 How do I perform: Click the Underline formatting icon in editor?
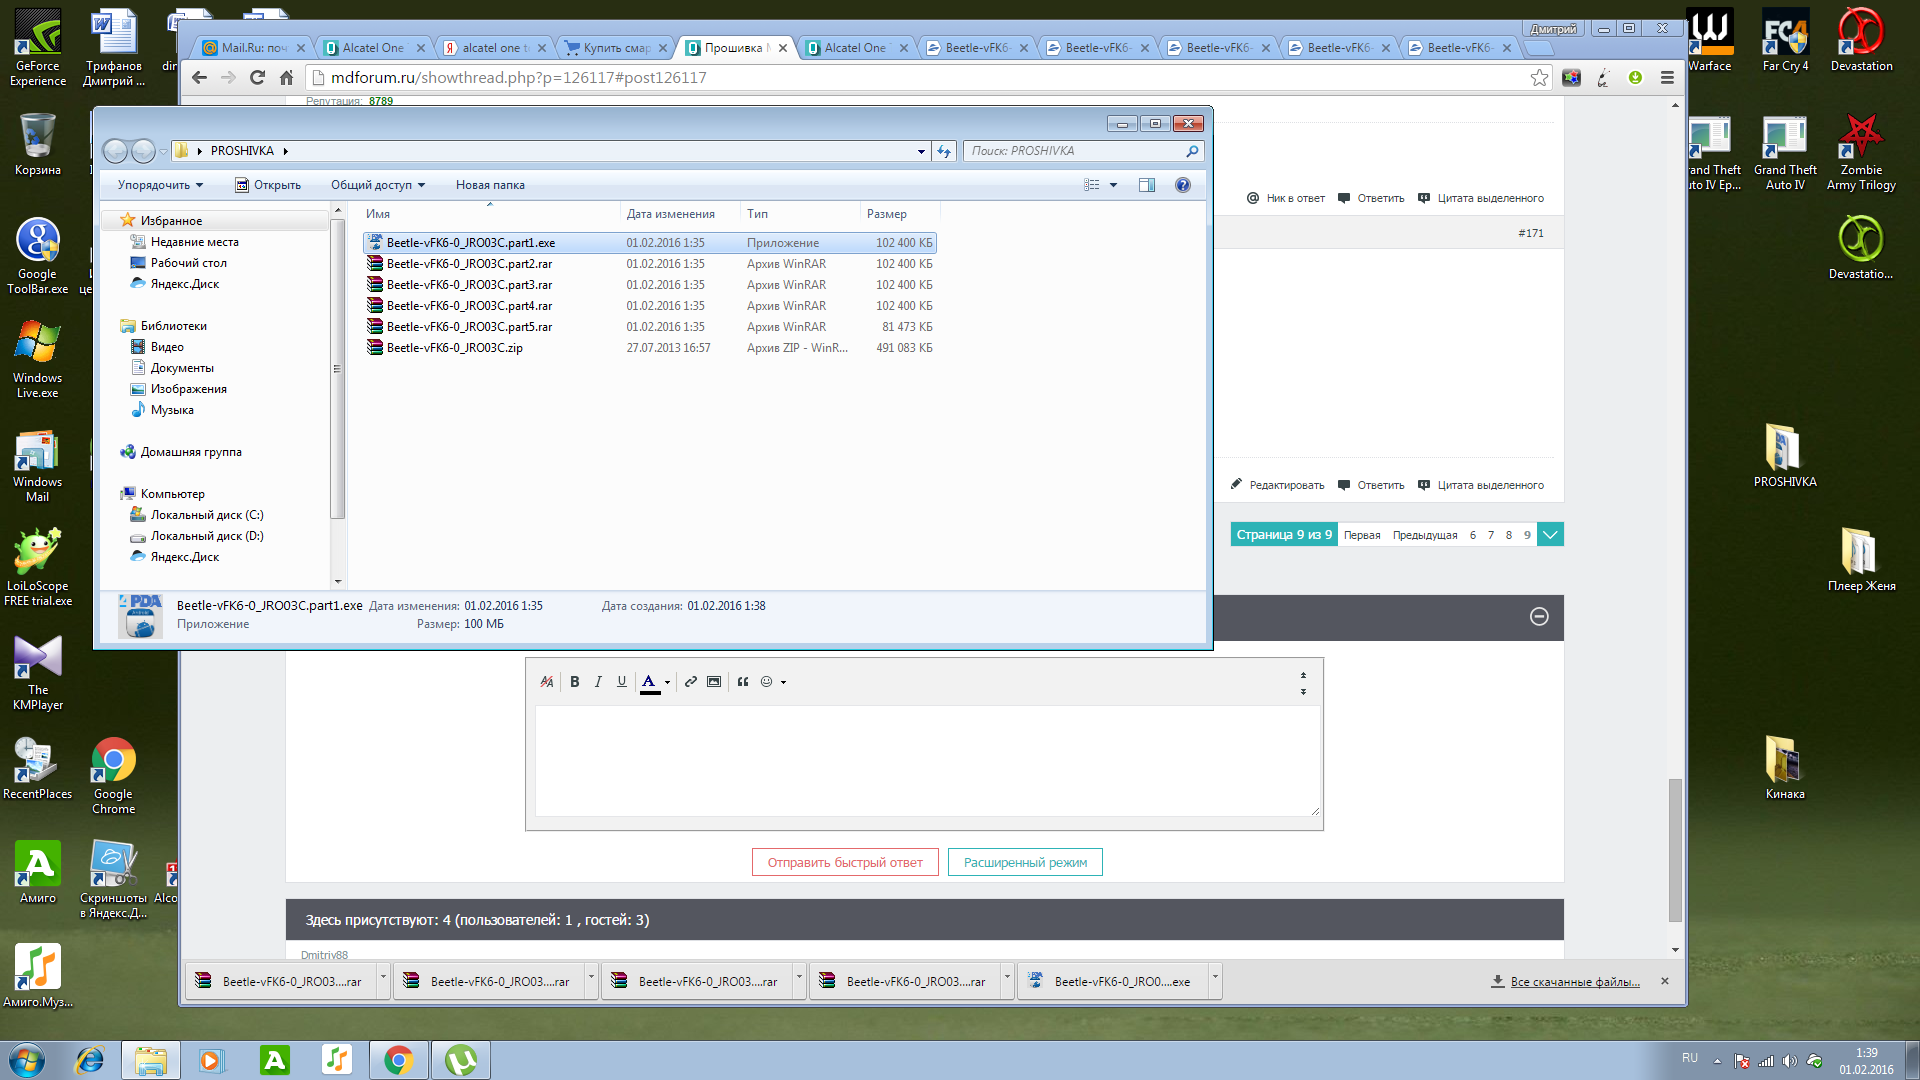pos(621,682)
